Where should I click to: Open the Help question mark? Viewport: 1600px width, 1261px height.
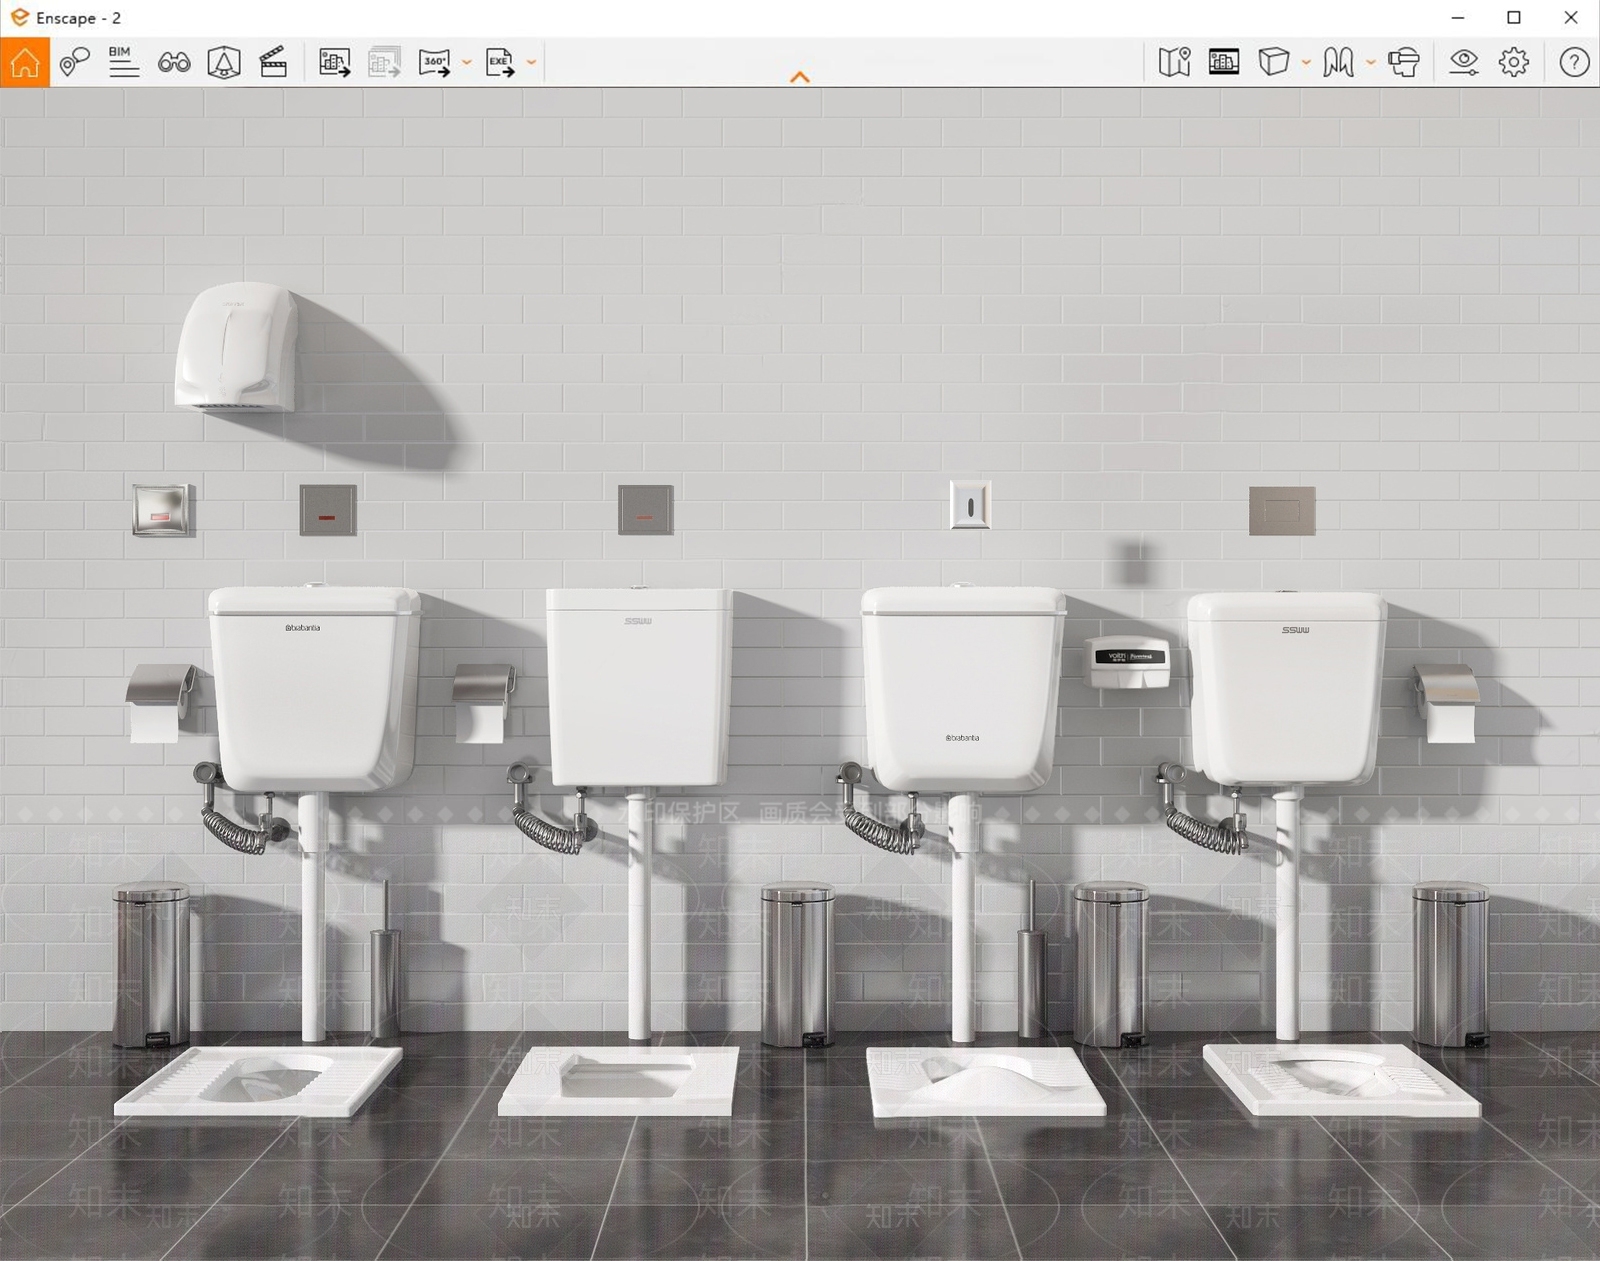coord(1575,62)
